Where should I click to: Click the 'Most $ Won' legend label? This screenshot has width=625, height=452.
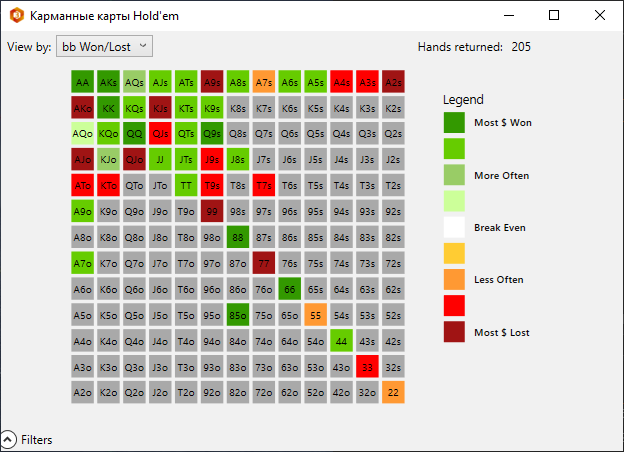pos(503,122)
